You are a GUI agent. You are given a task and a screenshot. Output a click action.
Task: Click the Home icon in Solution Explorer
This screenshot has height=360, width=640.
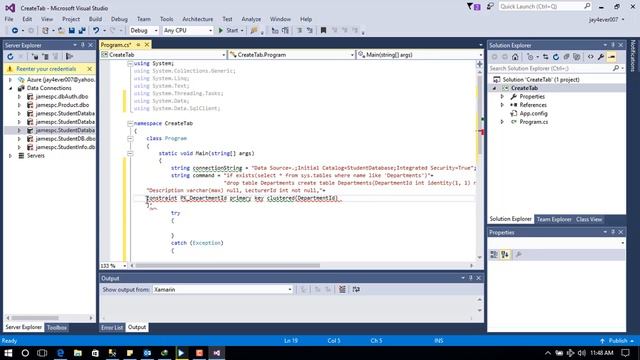point(515,57)
